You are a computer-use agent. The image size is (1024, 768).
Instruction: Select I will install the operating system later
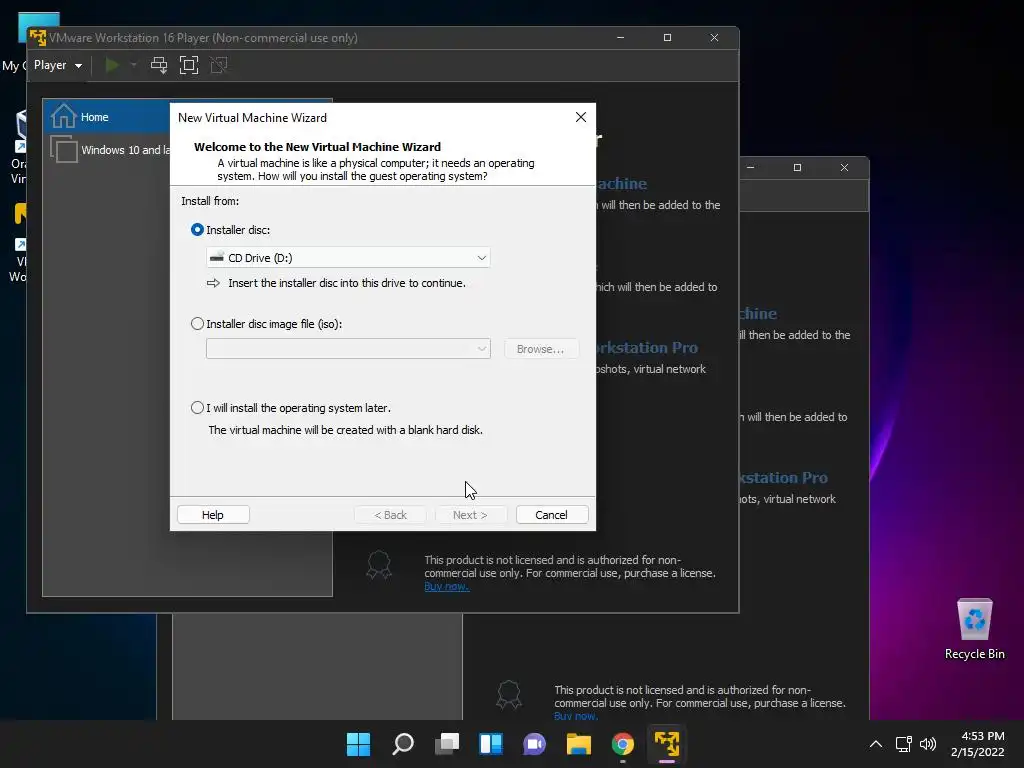[x=197, y=408]
